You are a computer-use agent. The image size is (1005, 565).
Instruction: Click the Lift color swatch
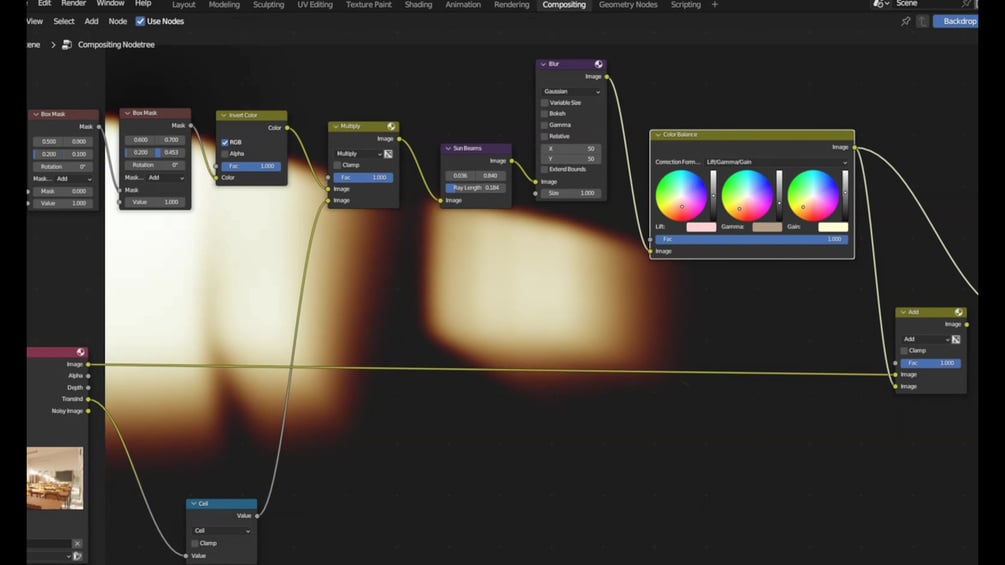(x=701, y=227)
